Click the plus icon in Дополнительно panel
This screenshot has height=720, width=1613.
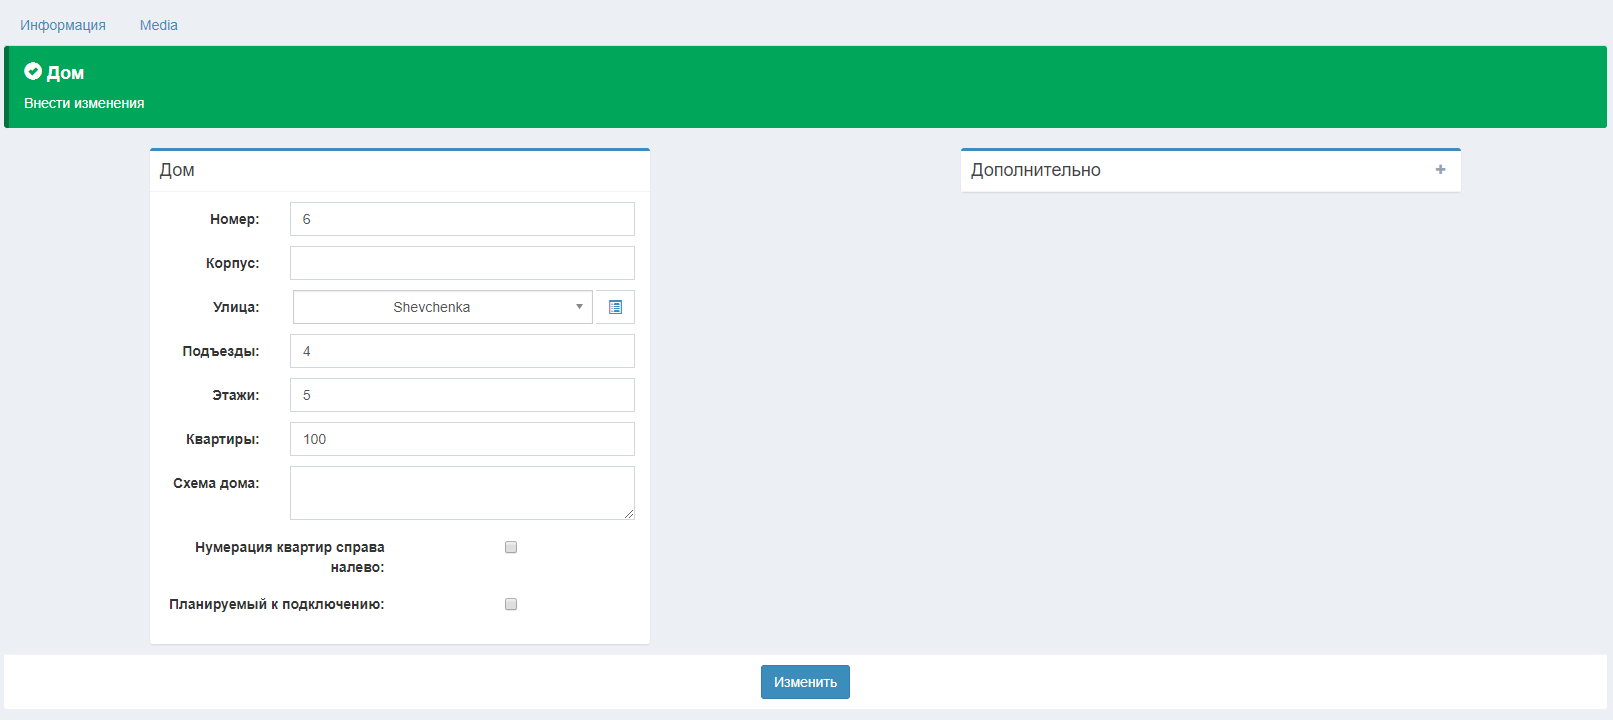[1440, 170]
